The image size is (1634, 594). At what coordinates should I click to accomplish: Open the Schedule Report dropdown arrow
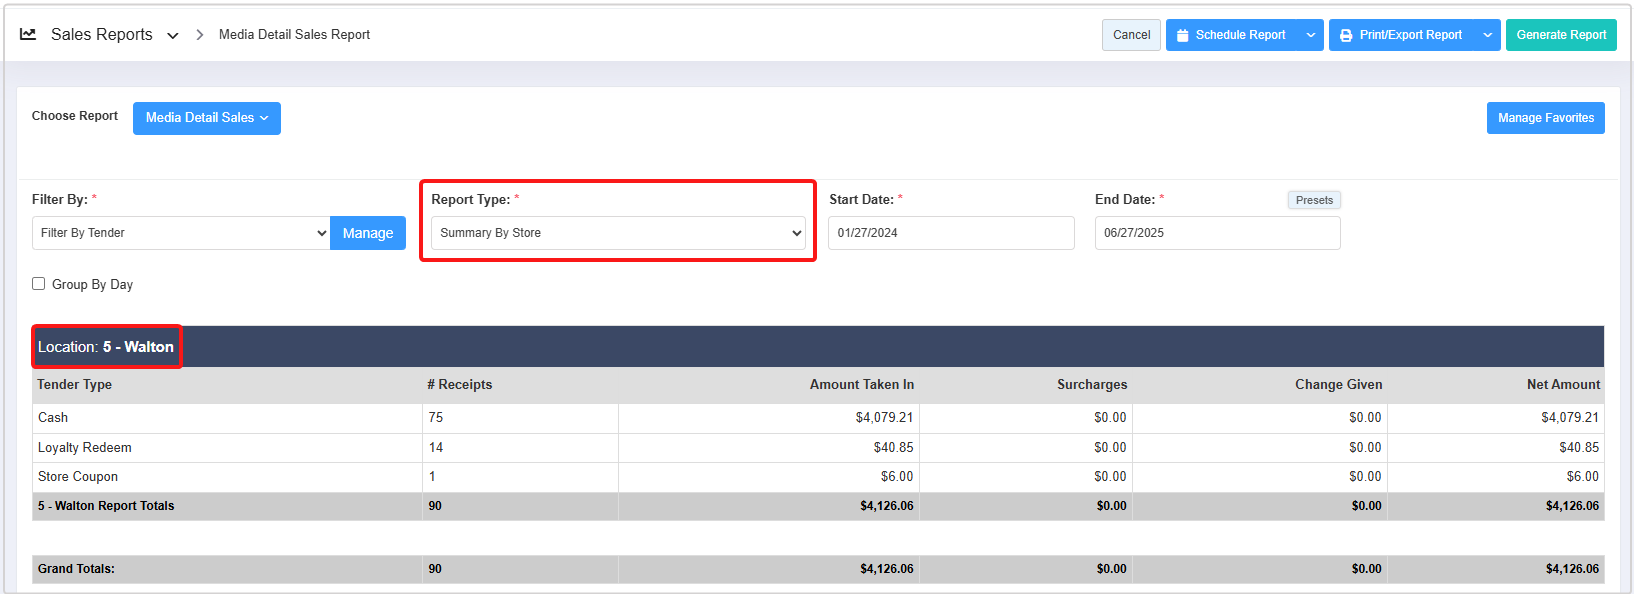tap(1310, 35)
